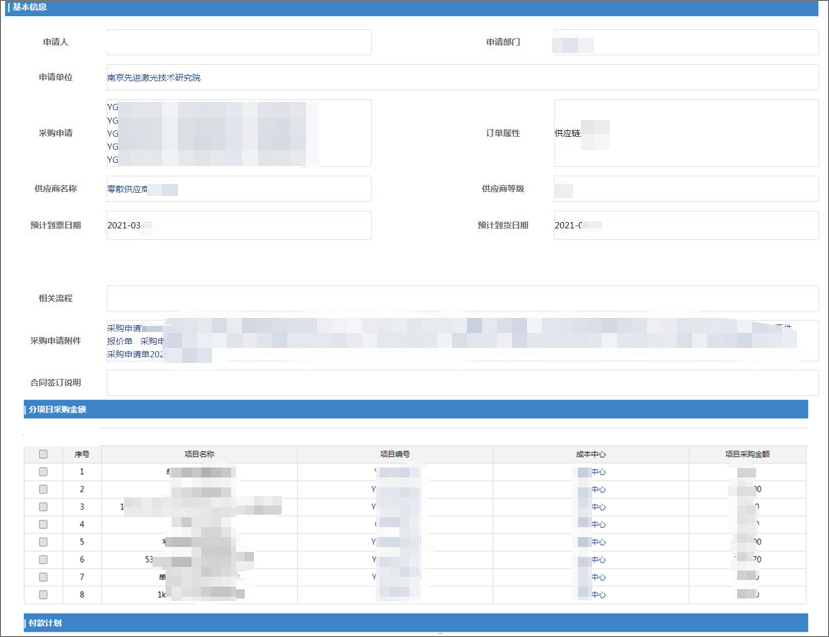Click the 项目编号 column header
Image resolution: width=829 pixels, height=637 pixels.
click(x=395, y=454)
